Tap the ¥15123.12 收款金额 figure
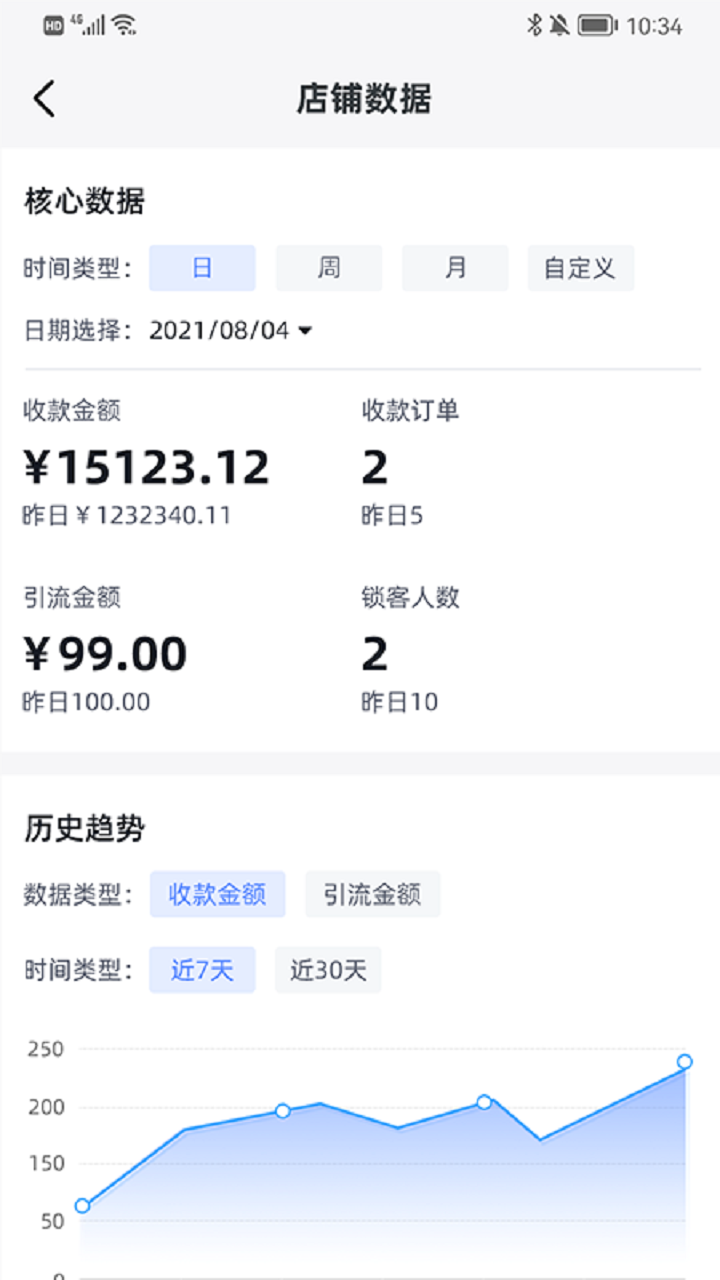Image resolution: width=720 pixels, height=1280 pixels. pyautogui.click(x=147, y=467)
